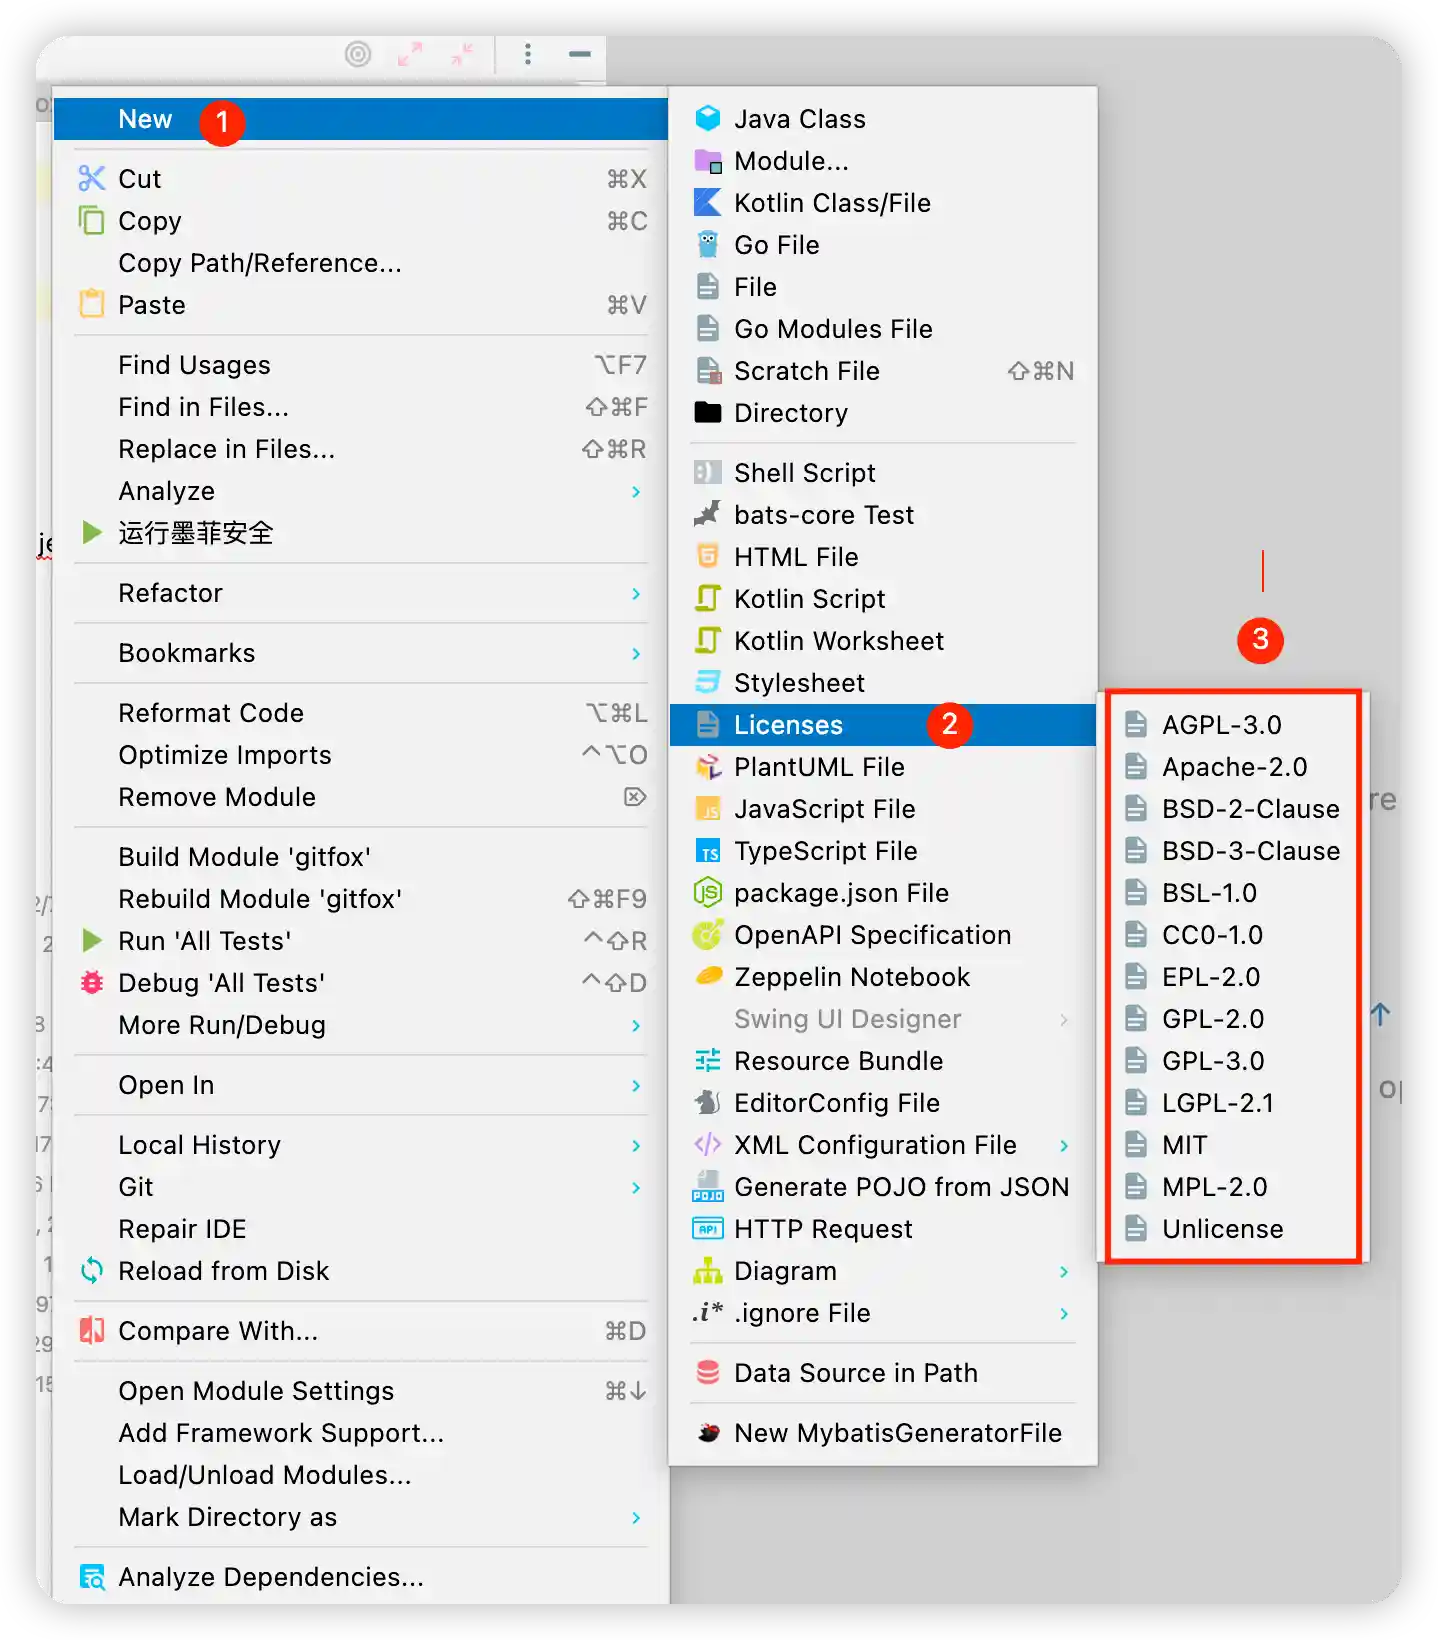
Task: Choose the GPL-3.0 license
Action: [1233, 1061]
